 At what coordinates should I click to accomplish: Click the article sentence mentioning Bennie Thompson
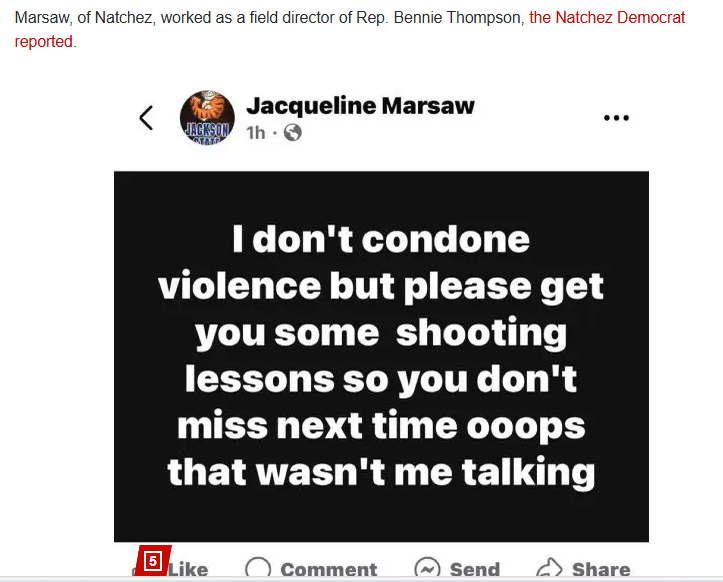[350, 30]
